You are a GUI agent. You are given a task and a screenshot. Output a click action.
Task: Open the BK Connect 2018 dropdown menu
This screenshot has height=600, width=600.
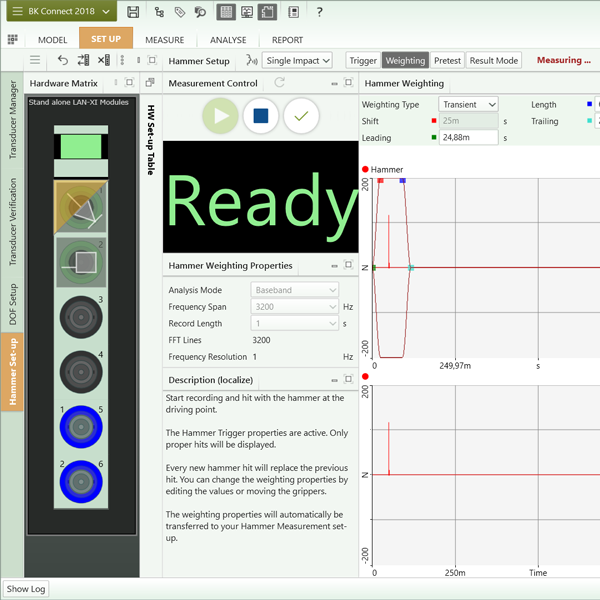coord(58,12)
